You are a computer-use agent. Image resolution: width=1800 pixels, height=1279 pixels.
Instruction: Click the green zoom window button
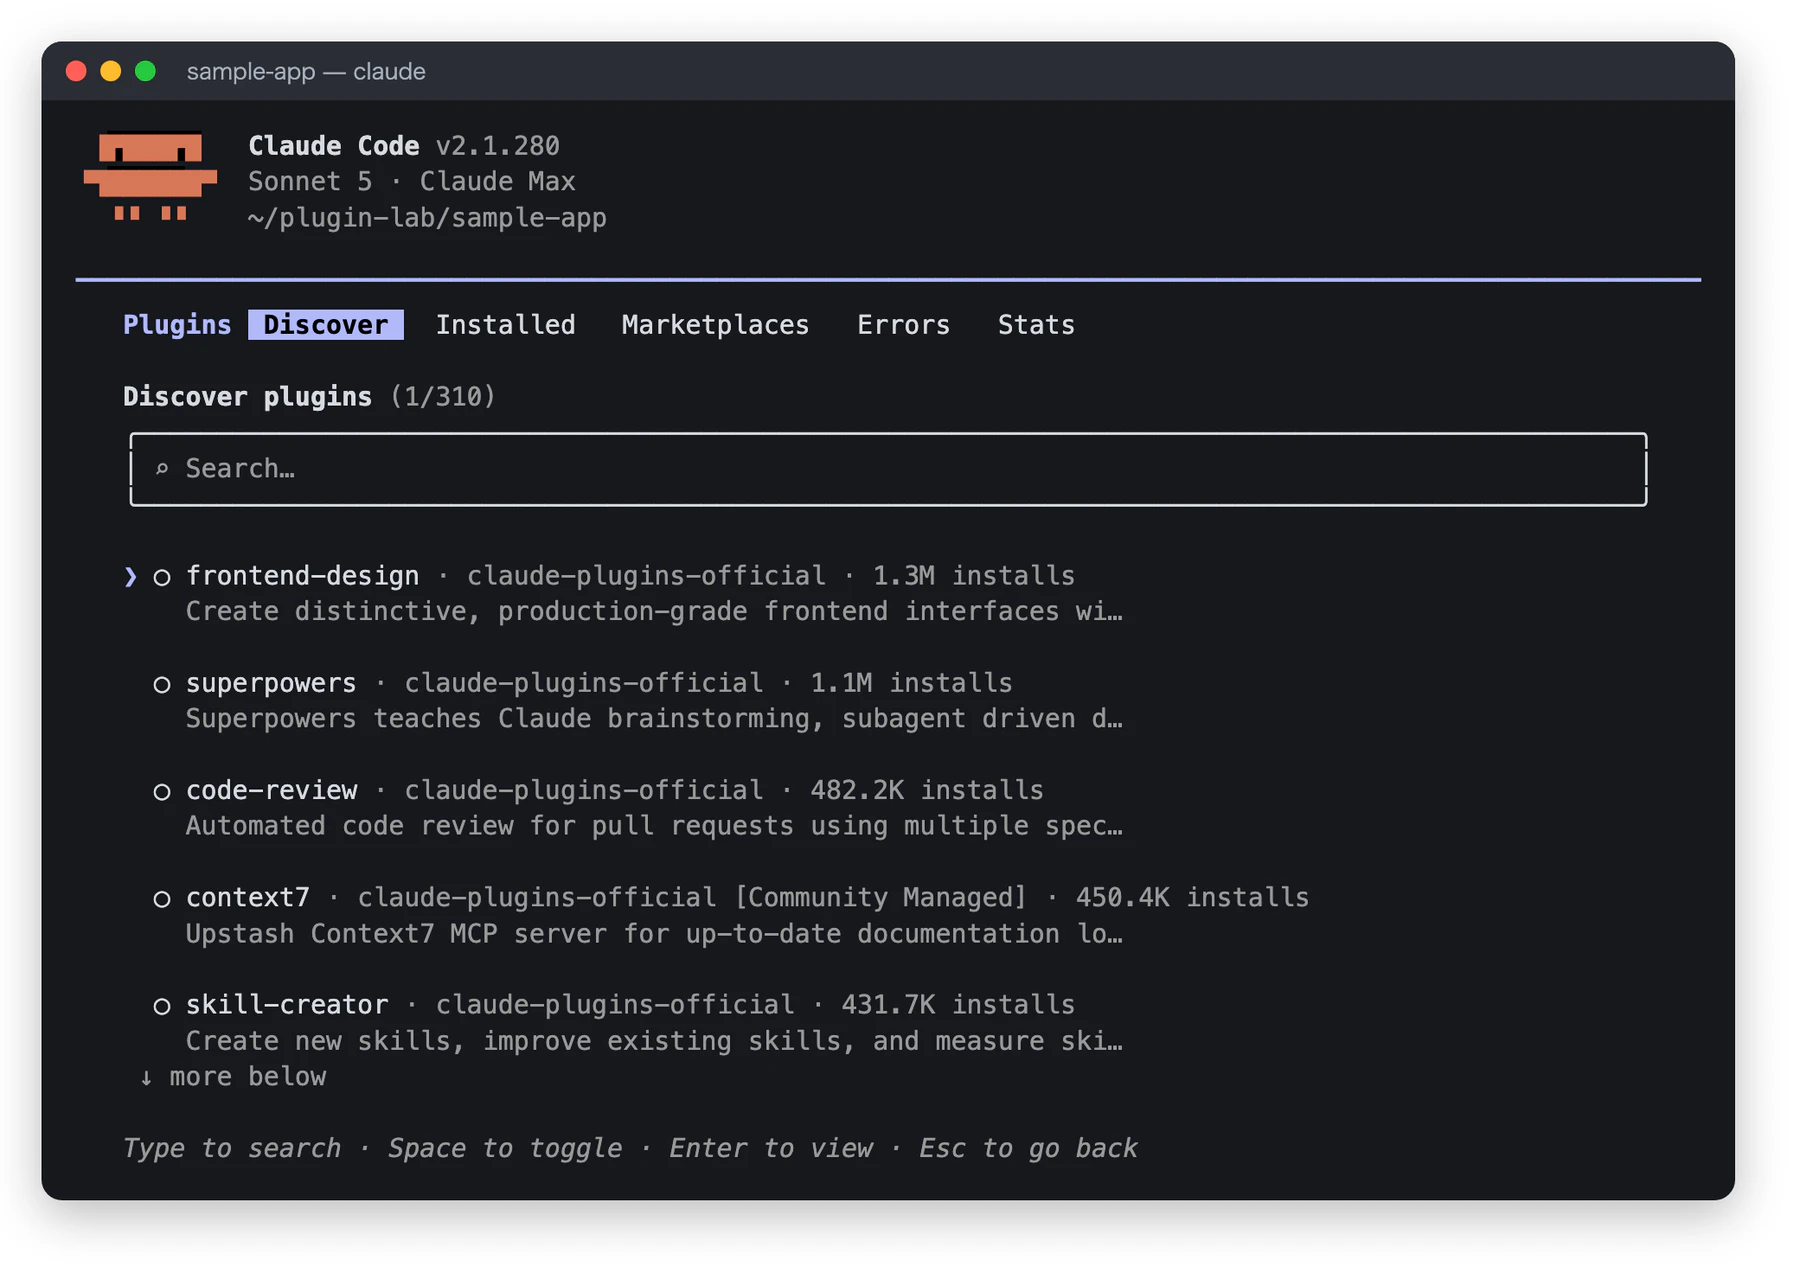pos(145,71)
